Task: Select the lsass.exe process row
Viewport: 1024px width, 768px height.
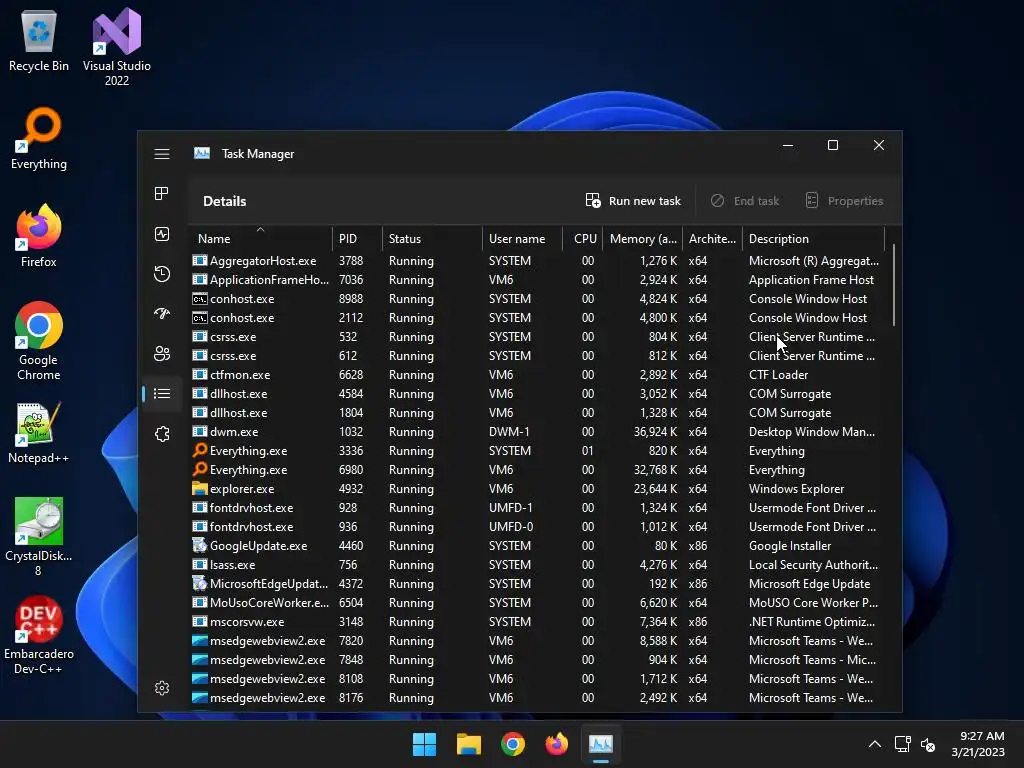Action: click(x=539, y=564)
